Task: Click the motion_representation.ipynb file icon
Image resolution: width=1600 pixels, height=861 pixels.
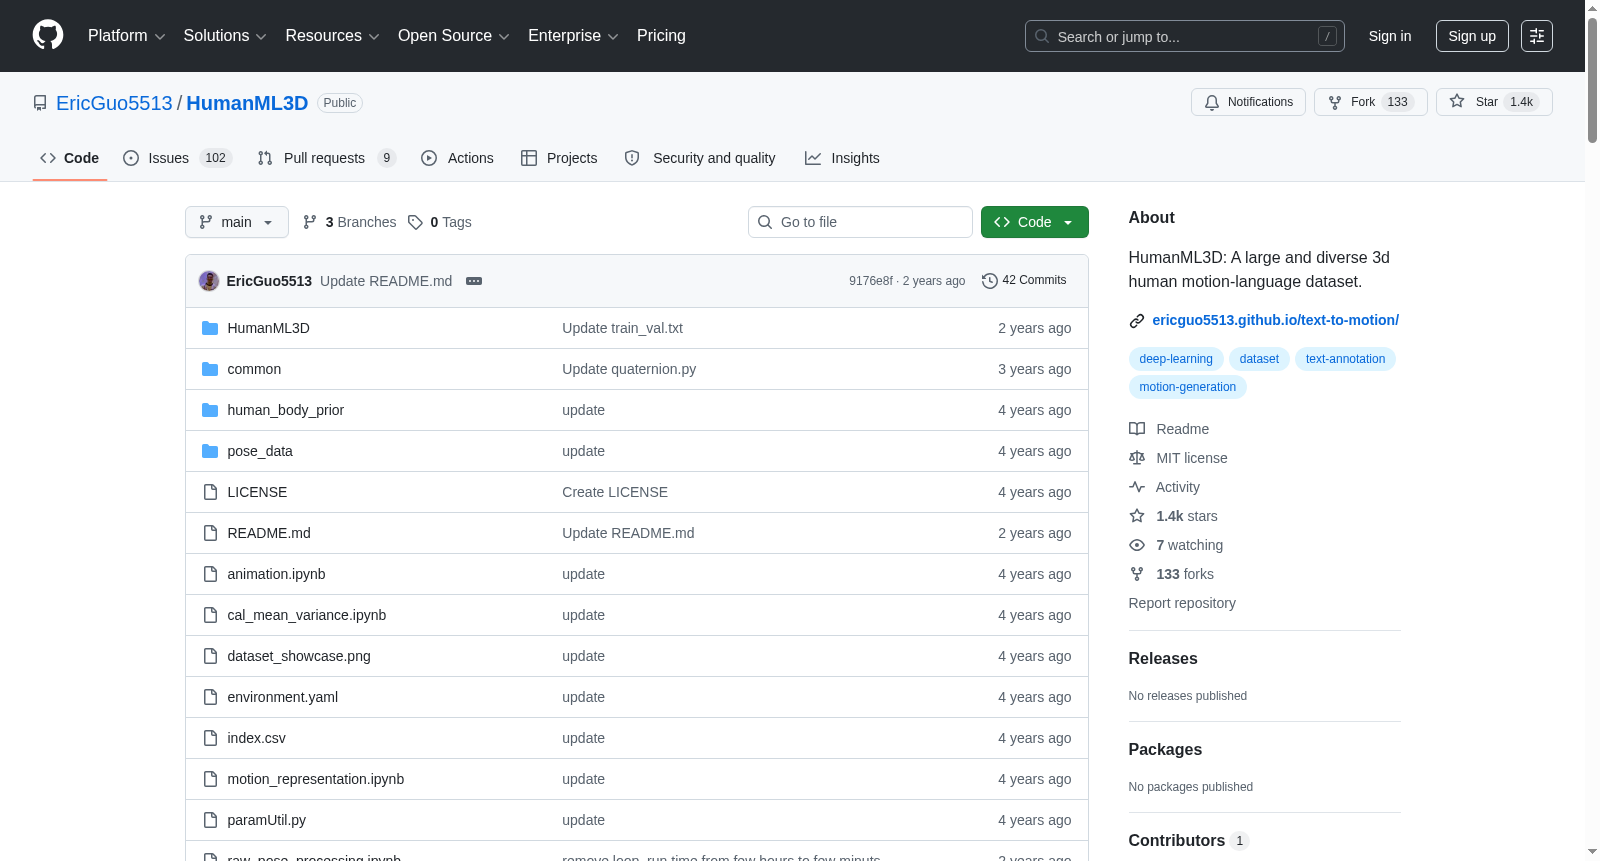Action: point(210,779)
